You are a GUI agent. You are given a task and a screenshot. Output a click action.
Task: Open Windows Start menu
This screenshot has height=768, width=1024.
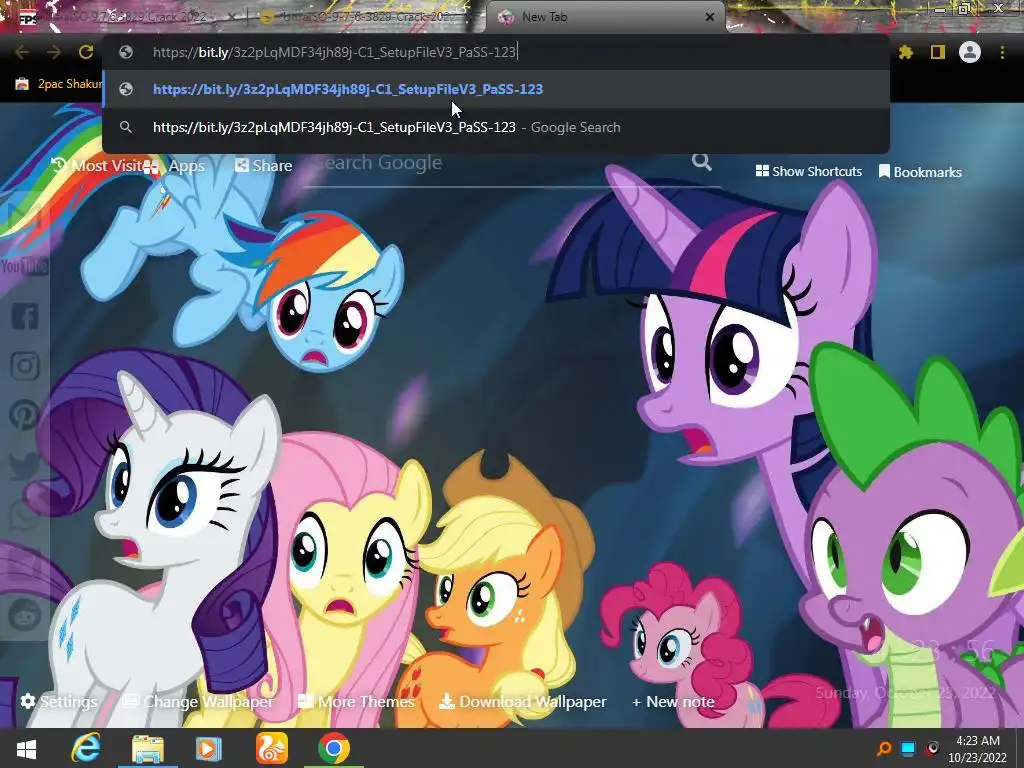[26, 749]
